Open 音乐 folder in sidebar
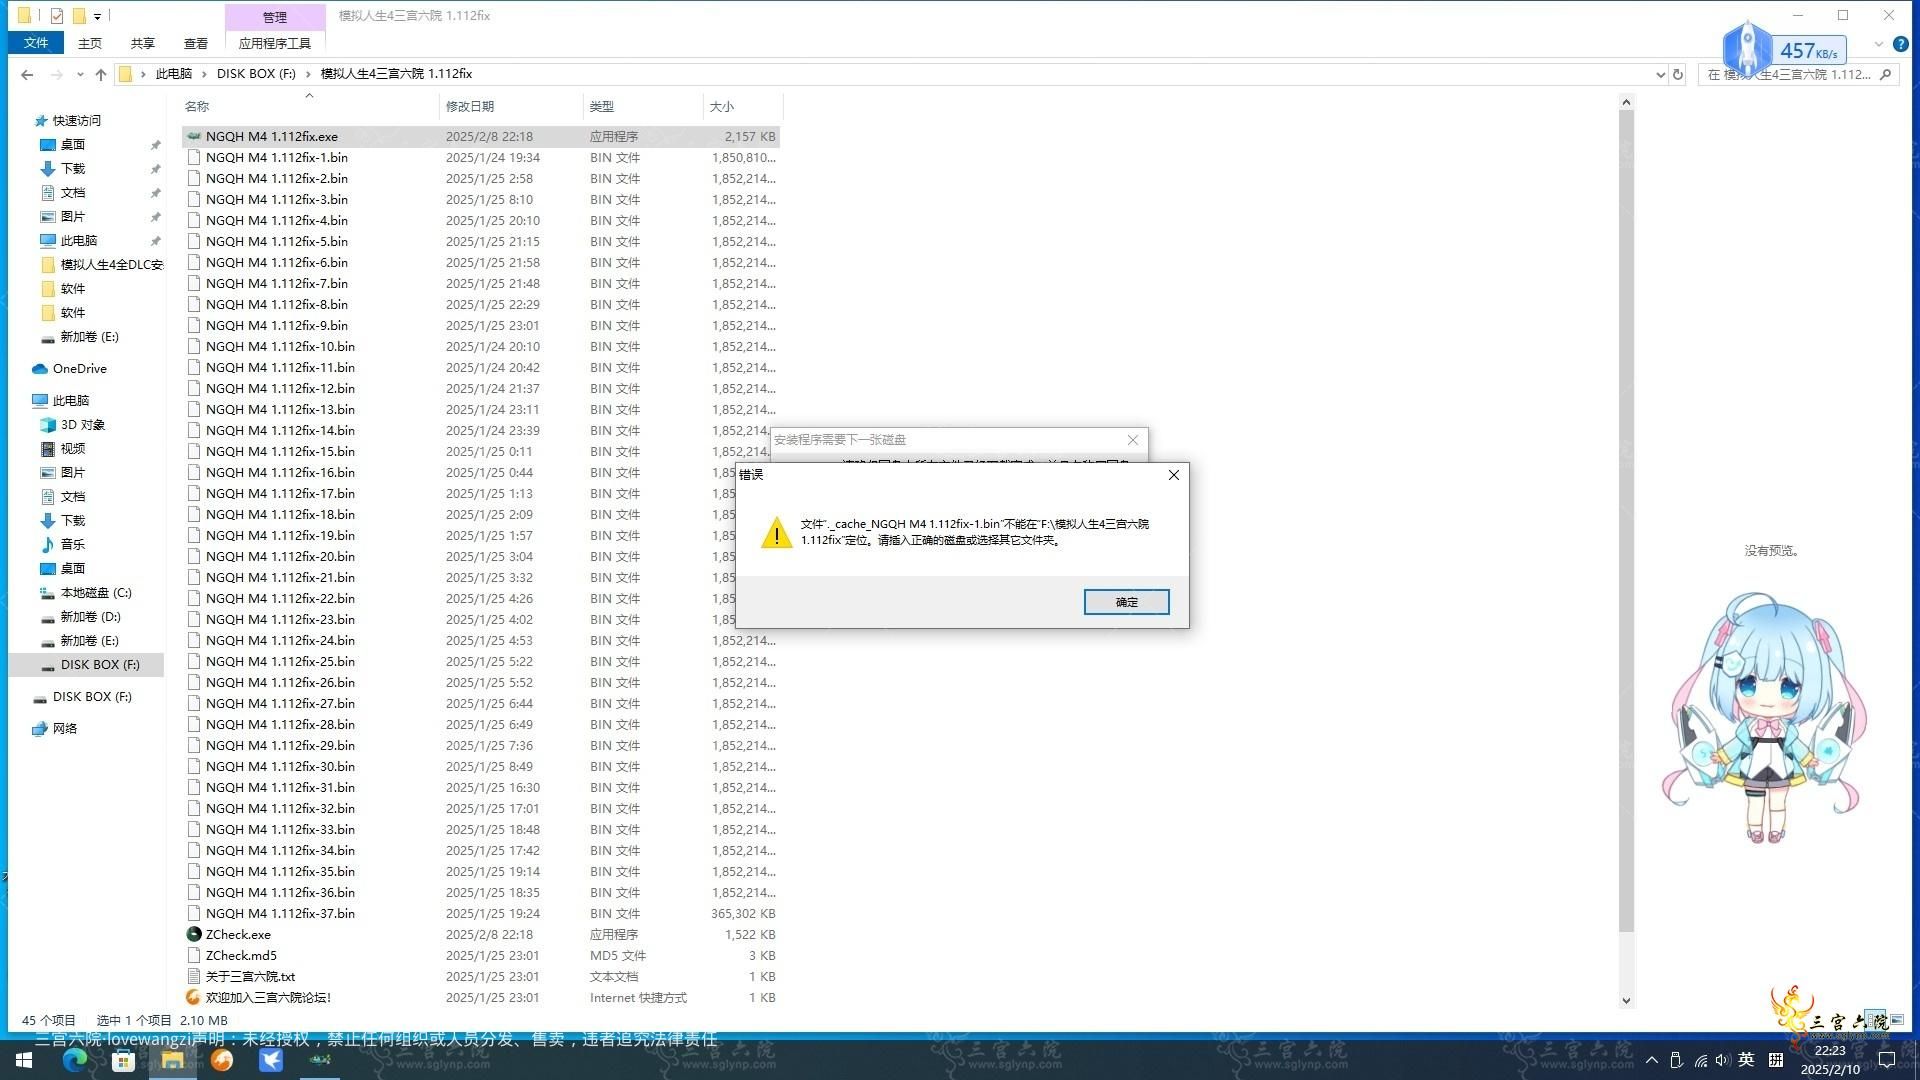Viewport: 1920px width, 1080px height. pos(72,545)
